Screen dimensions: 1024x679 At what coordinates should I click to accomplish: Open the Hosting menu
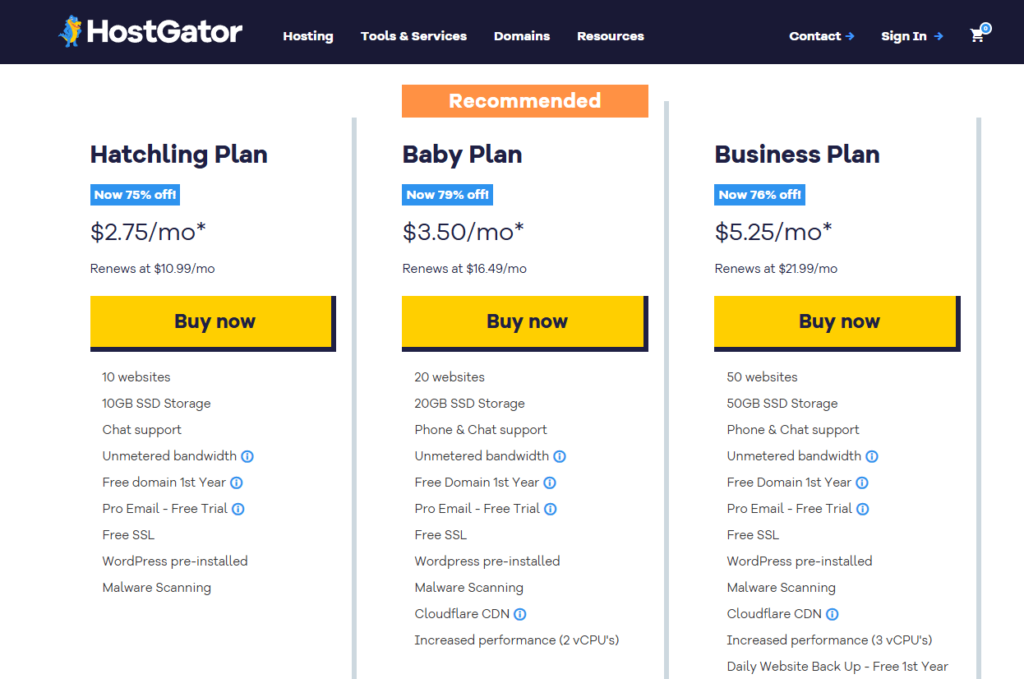tap(308, 37)
